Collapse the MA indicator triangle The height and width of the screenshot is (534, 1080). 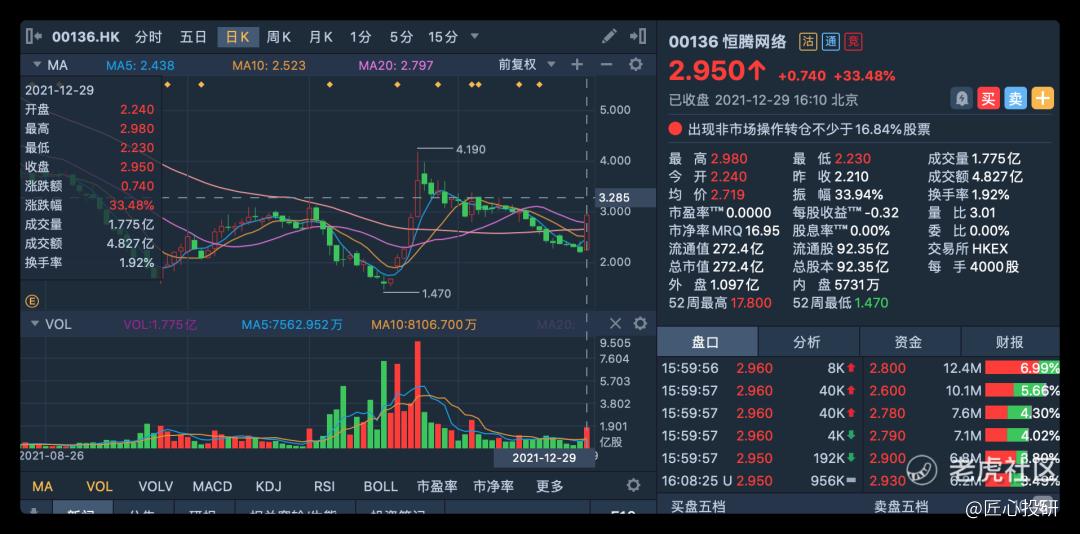(x=36, y=65)
